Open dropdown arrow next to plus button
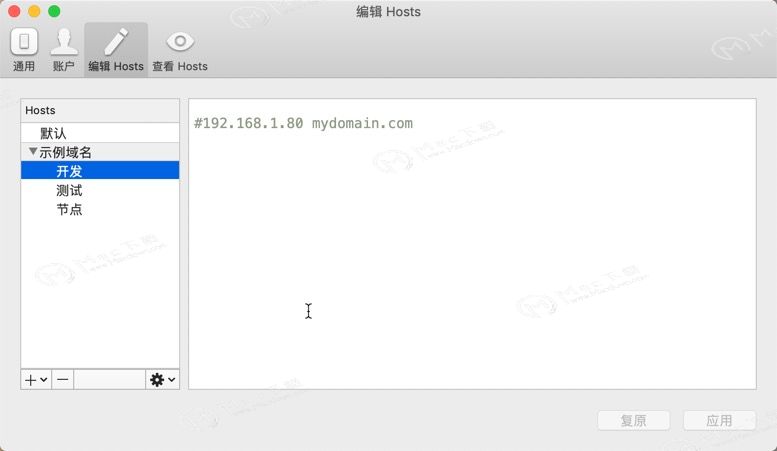This screenshot has height=451, width=777. (44, 380)
